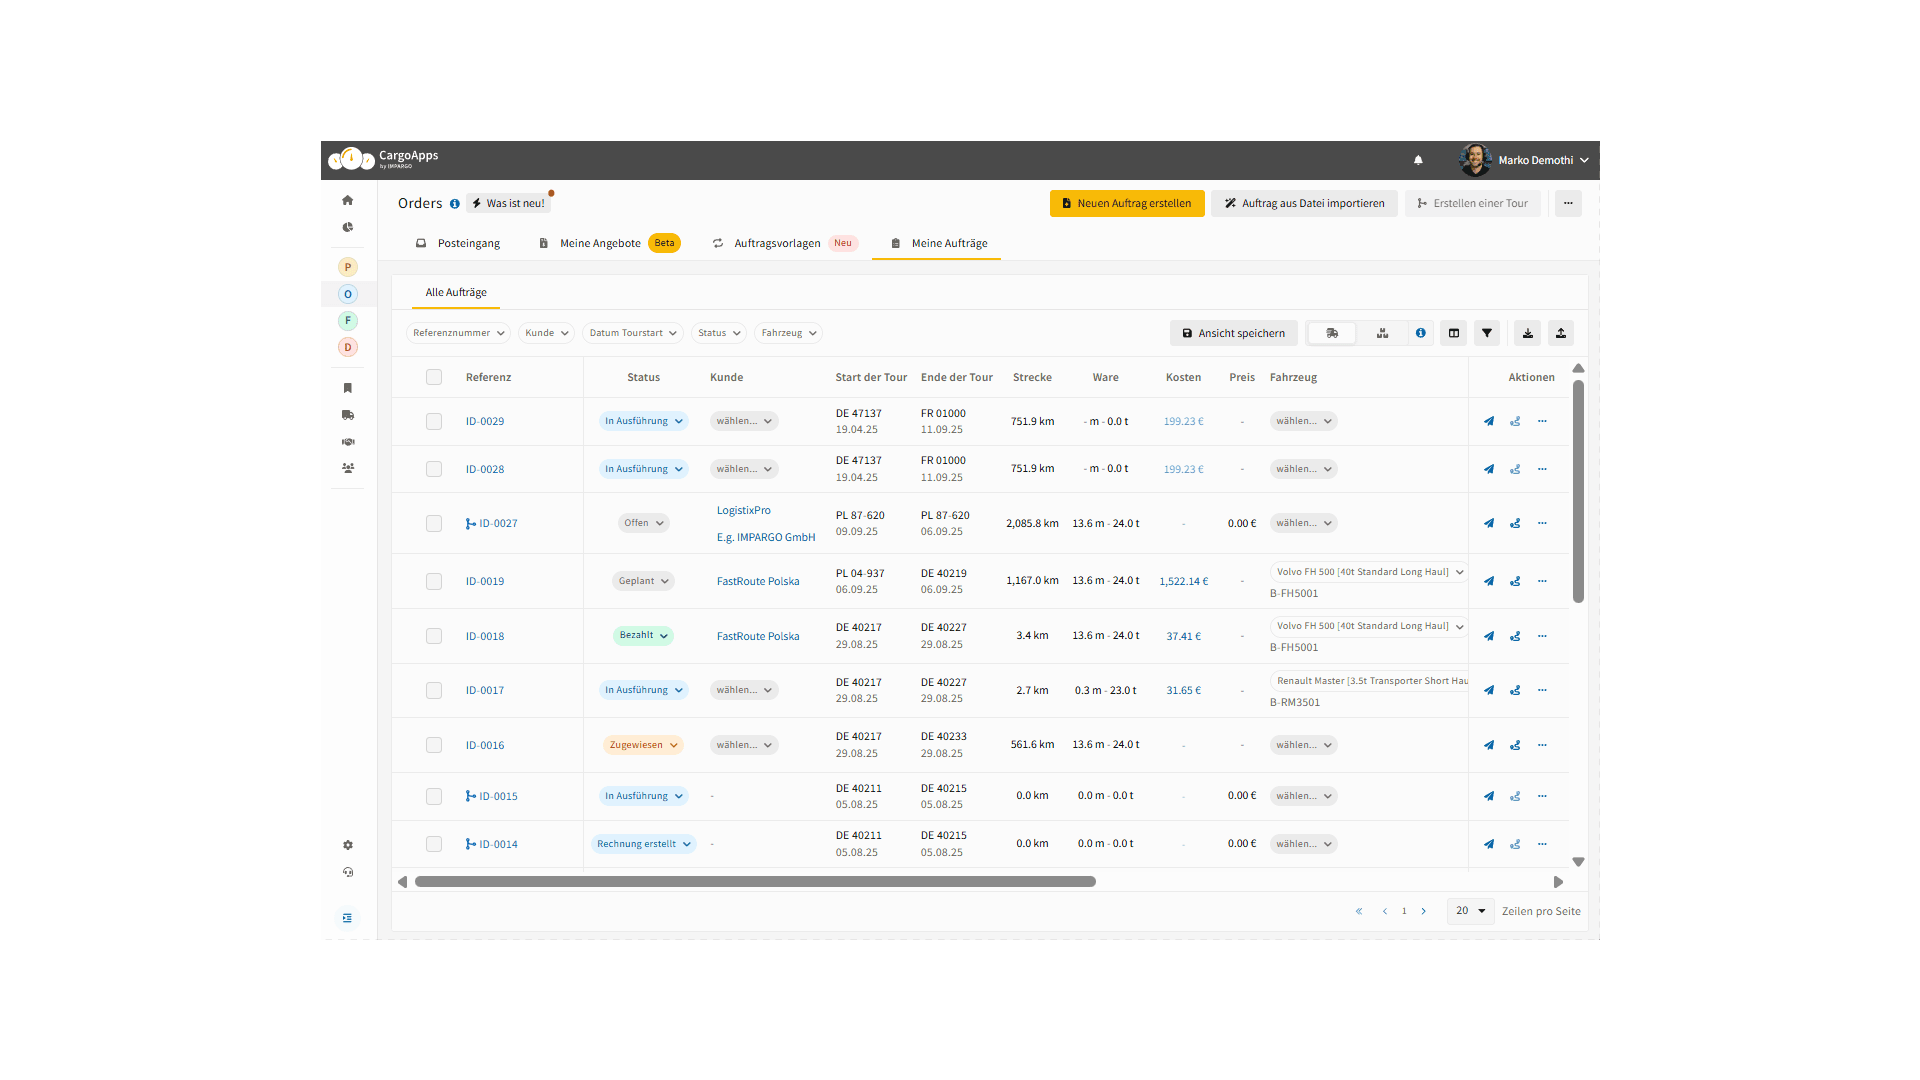Tick the checkbox for order ID-0018
The image size is (1920, 1080).
click(434, 636)
